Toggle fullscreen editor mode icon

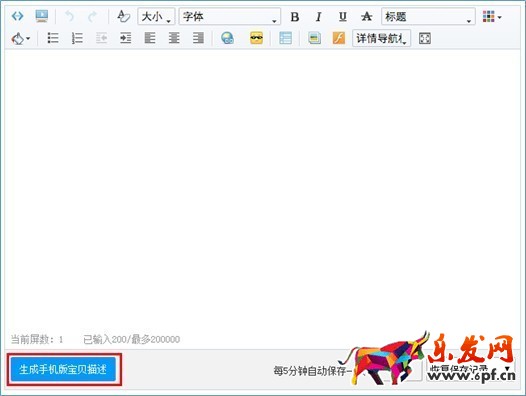click(x=425, y=38)
